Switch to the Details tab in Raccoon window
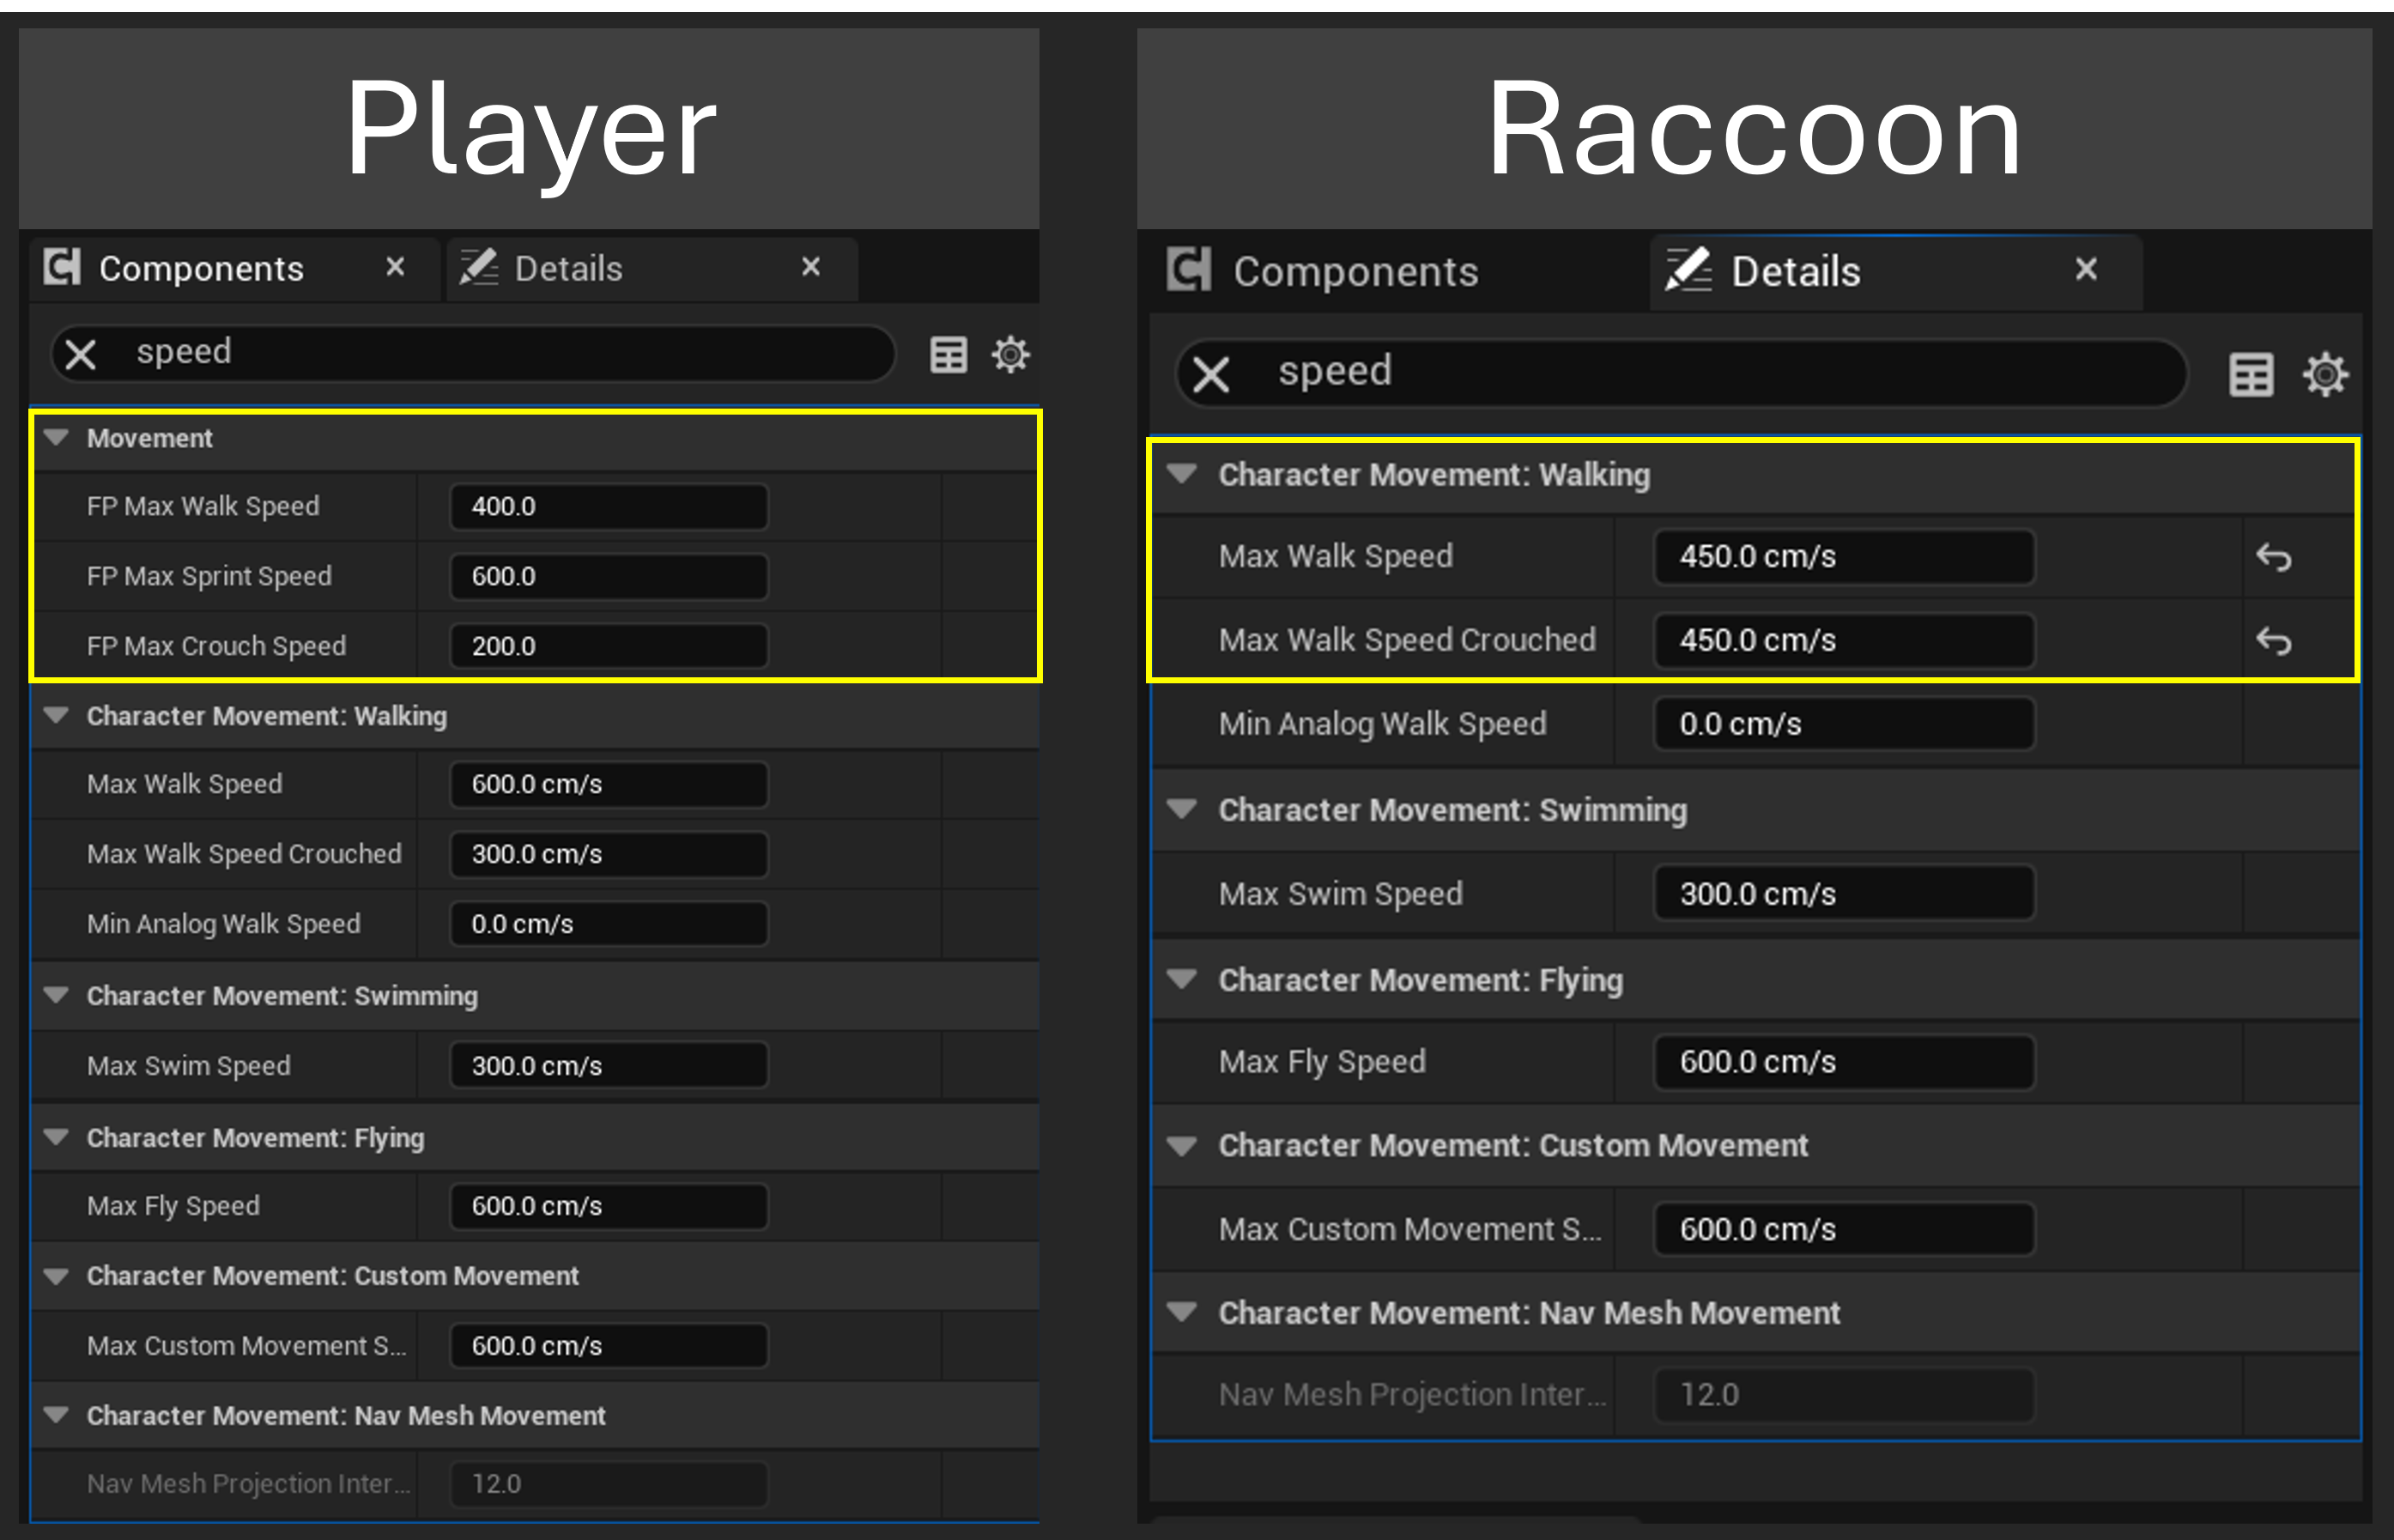The height and width of the screenshot is (1540, 2394). tap(1795, 271)
